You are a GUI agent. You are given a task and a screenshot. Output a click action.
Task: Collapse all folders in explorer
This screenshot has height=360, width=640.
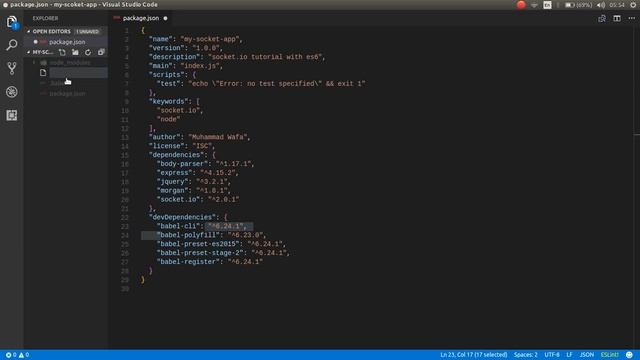pyautogui.click(x=101, y=52)
